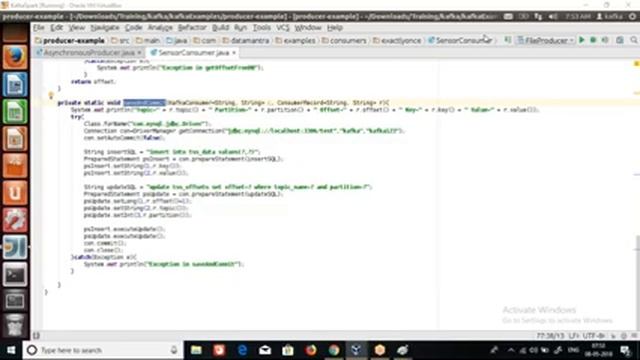Open the VCS menu

282,27
